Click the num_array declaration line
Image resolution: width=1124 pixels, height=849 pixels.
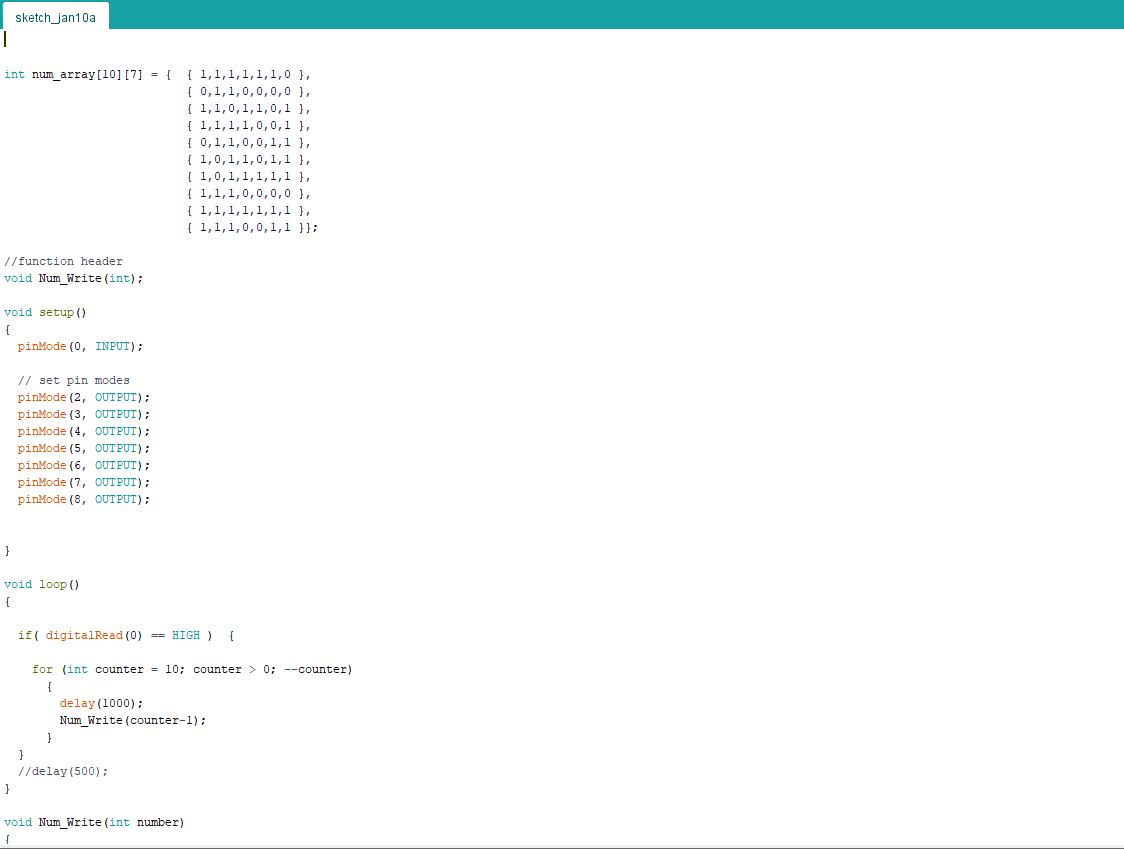click(x=158, y=75)
